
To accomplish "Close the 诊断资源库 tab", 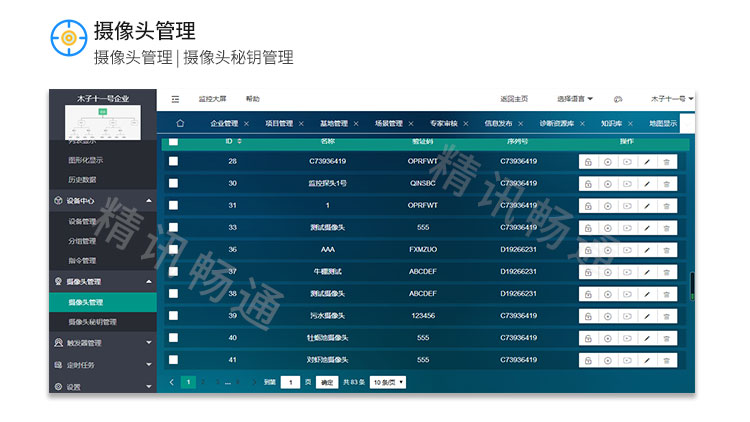I will click(582, 123).
